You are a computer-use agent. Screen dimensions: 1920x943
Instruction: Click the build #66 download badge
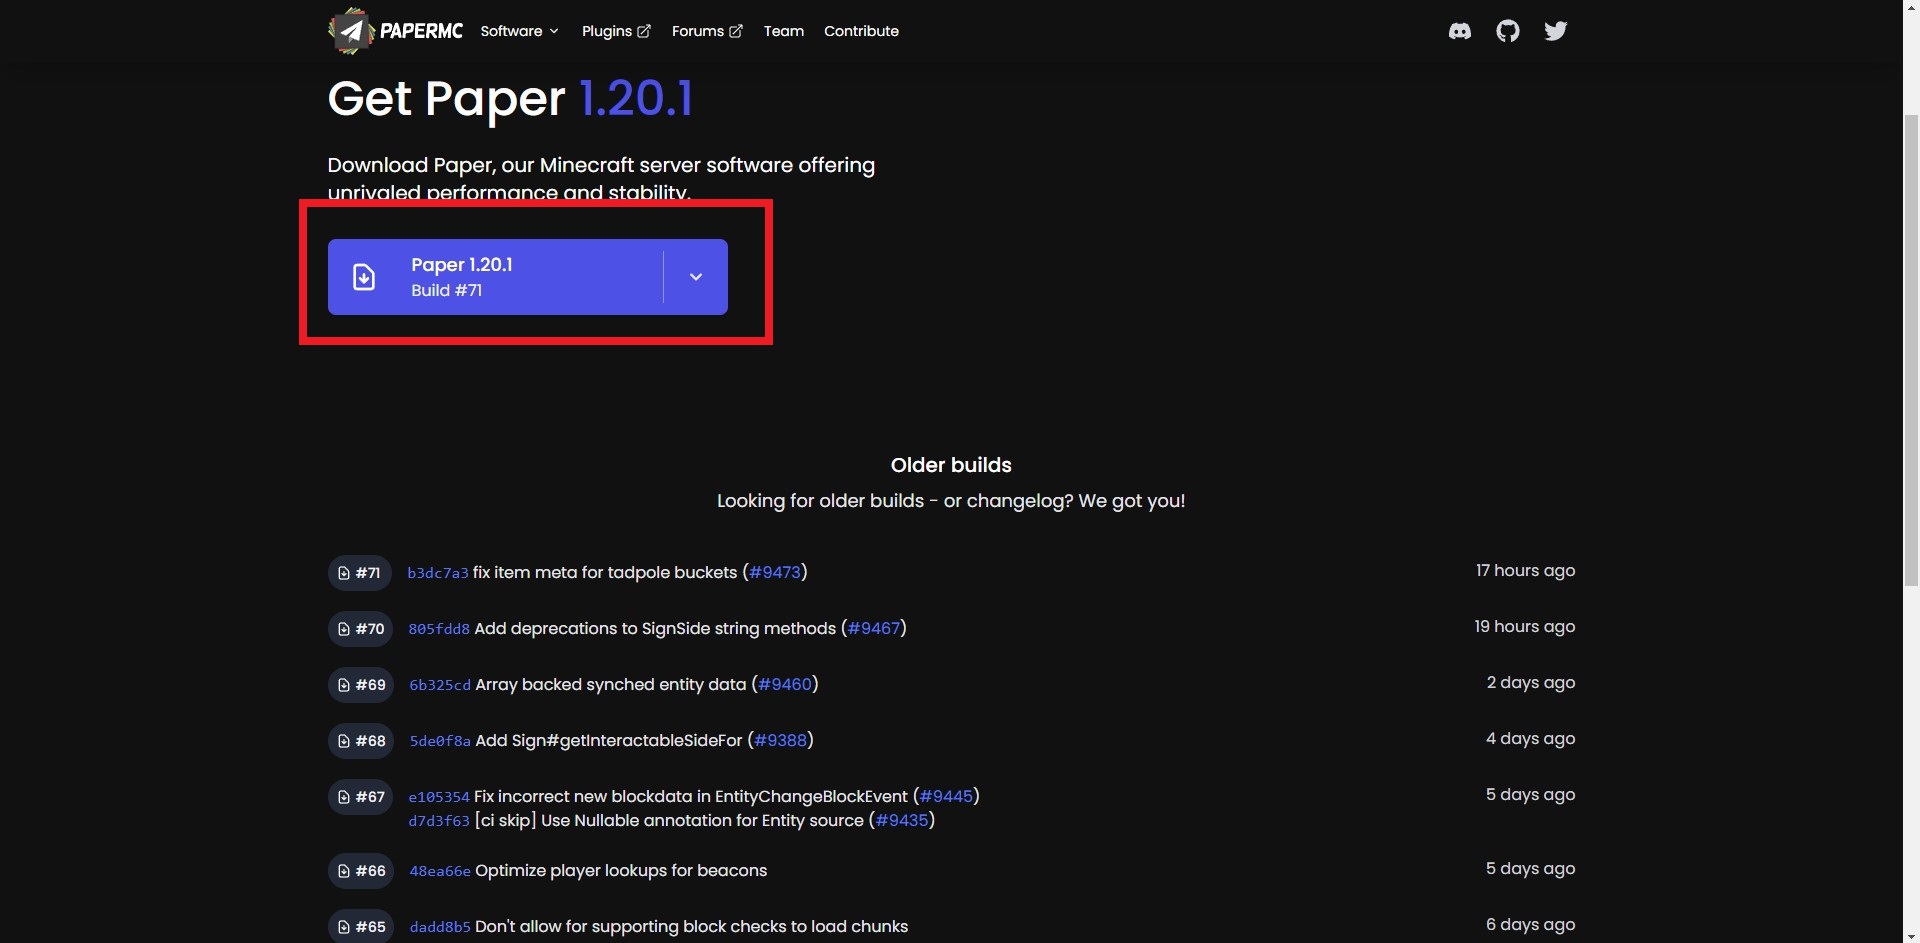(x=360, y=871)
